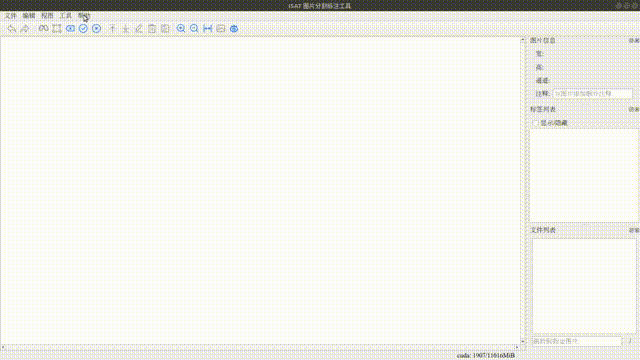Start Segment Anything annotation tool

point(43,29)
